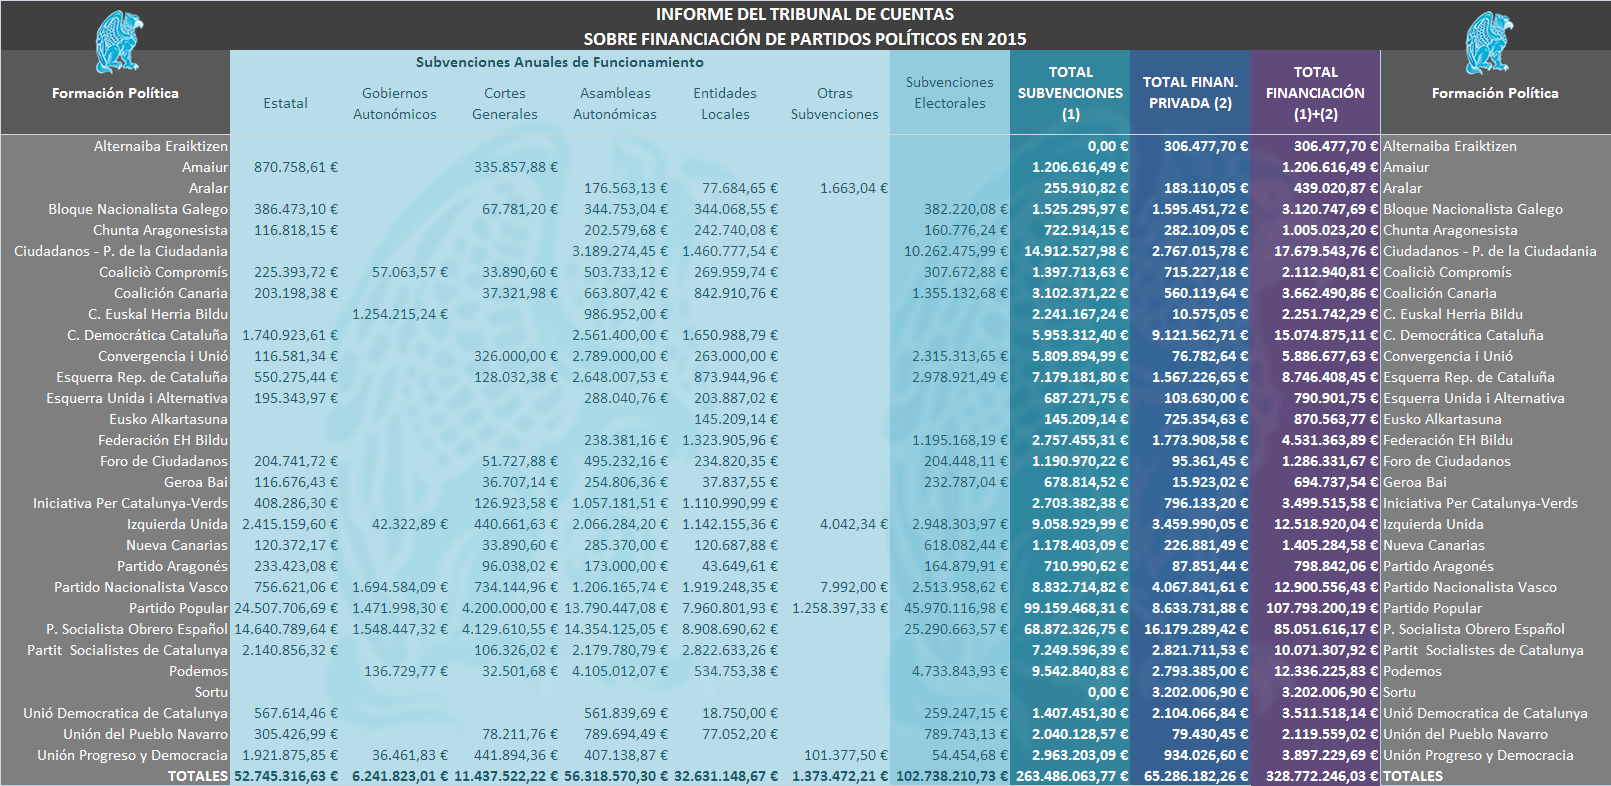Click Amaiur's Cortes Generales value 335.857,88 €
The height and width of the screenshot is (786, 1611).
point(516,167)
